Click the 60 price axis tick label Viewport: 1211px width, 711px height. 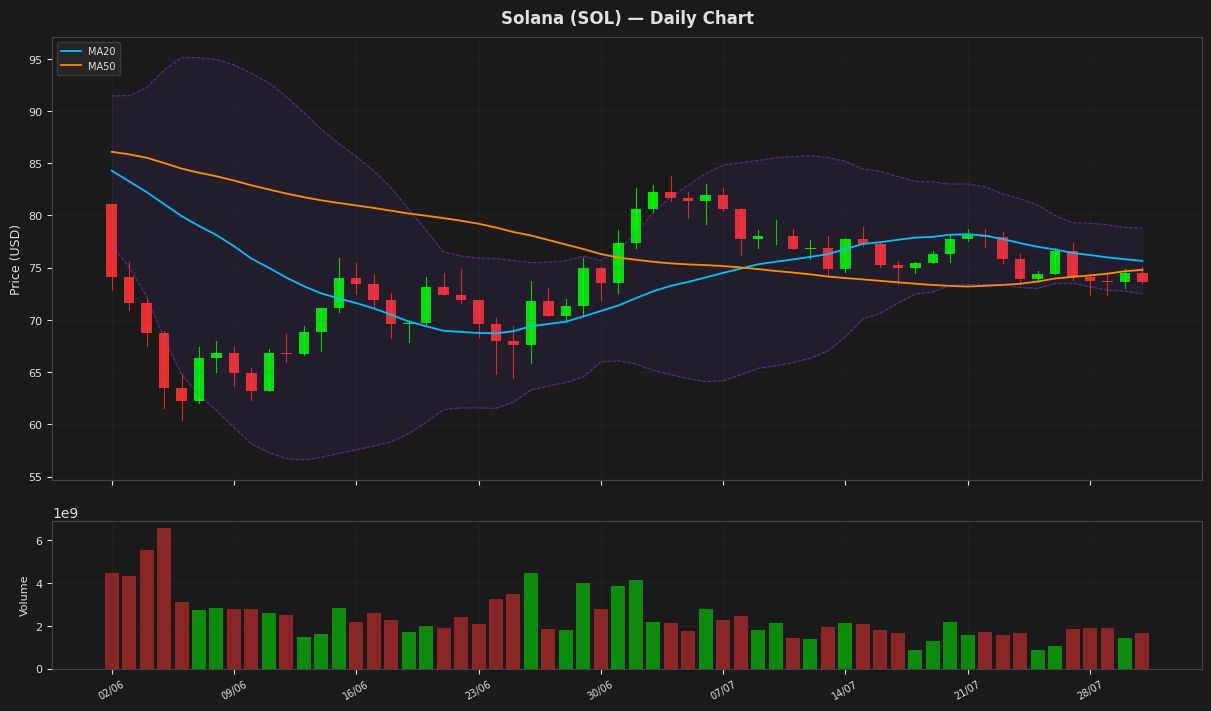pyautogui.click(x=35, y=425)
